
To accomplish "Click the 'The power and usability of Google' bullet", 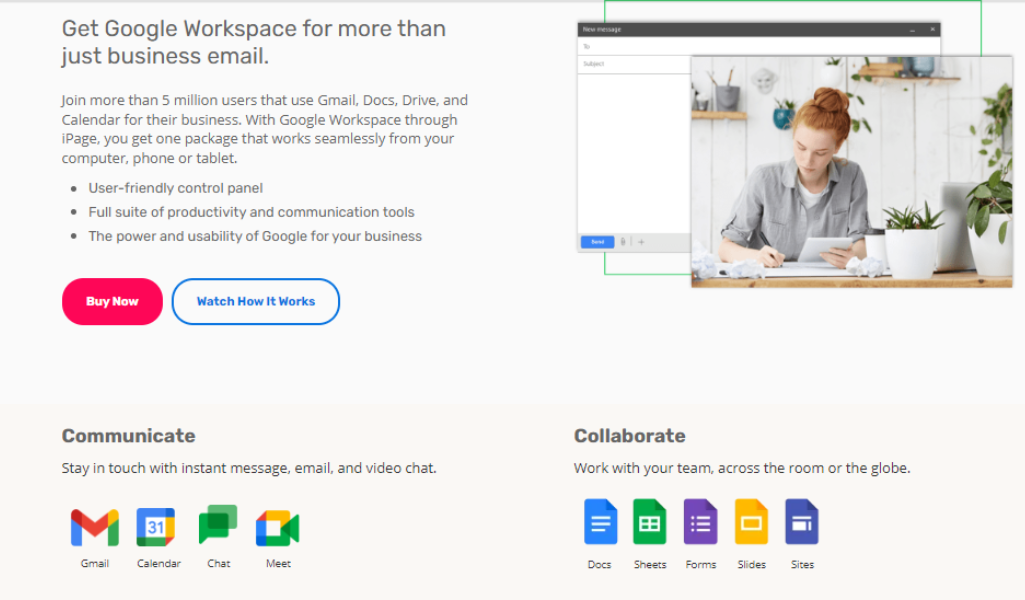I will point(255,236).
